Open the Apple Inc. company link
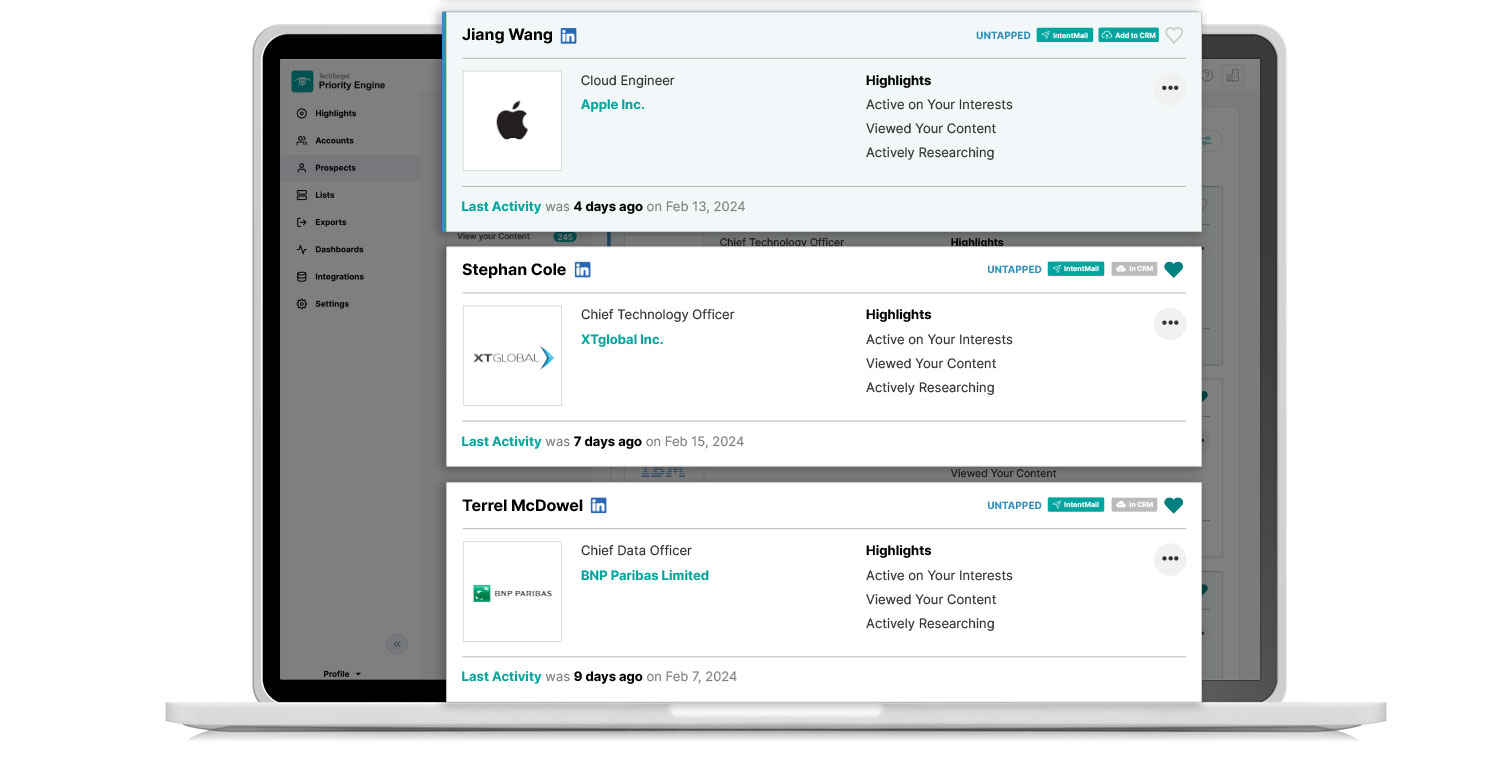The height and width of the screenshot is (762, 1500). 613,105
